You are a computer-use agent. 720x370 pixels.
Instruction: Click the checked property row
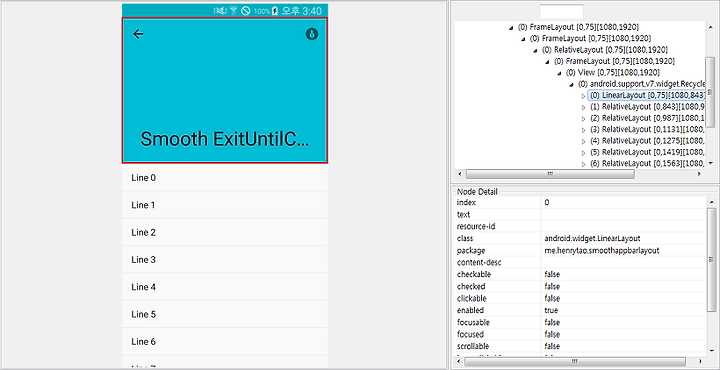coord(580,286)
